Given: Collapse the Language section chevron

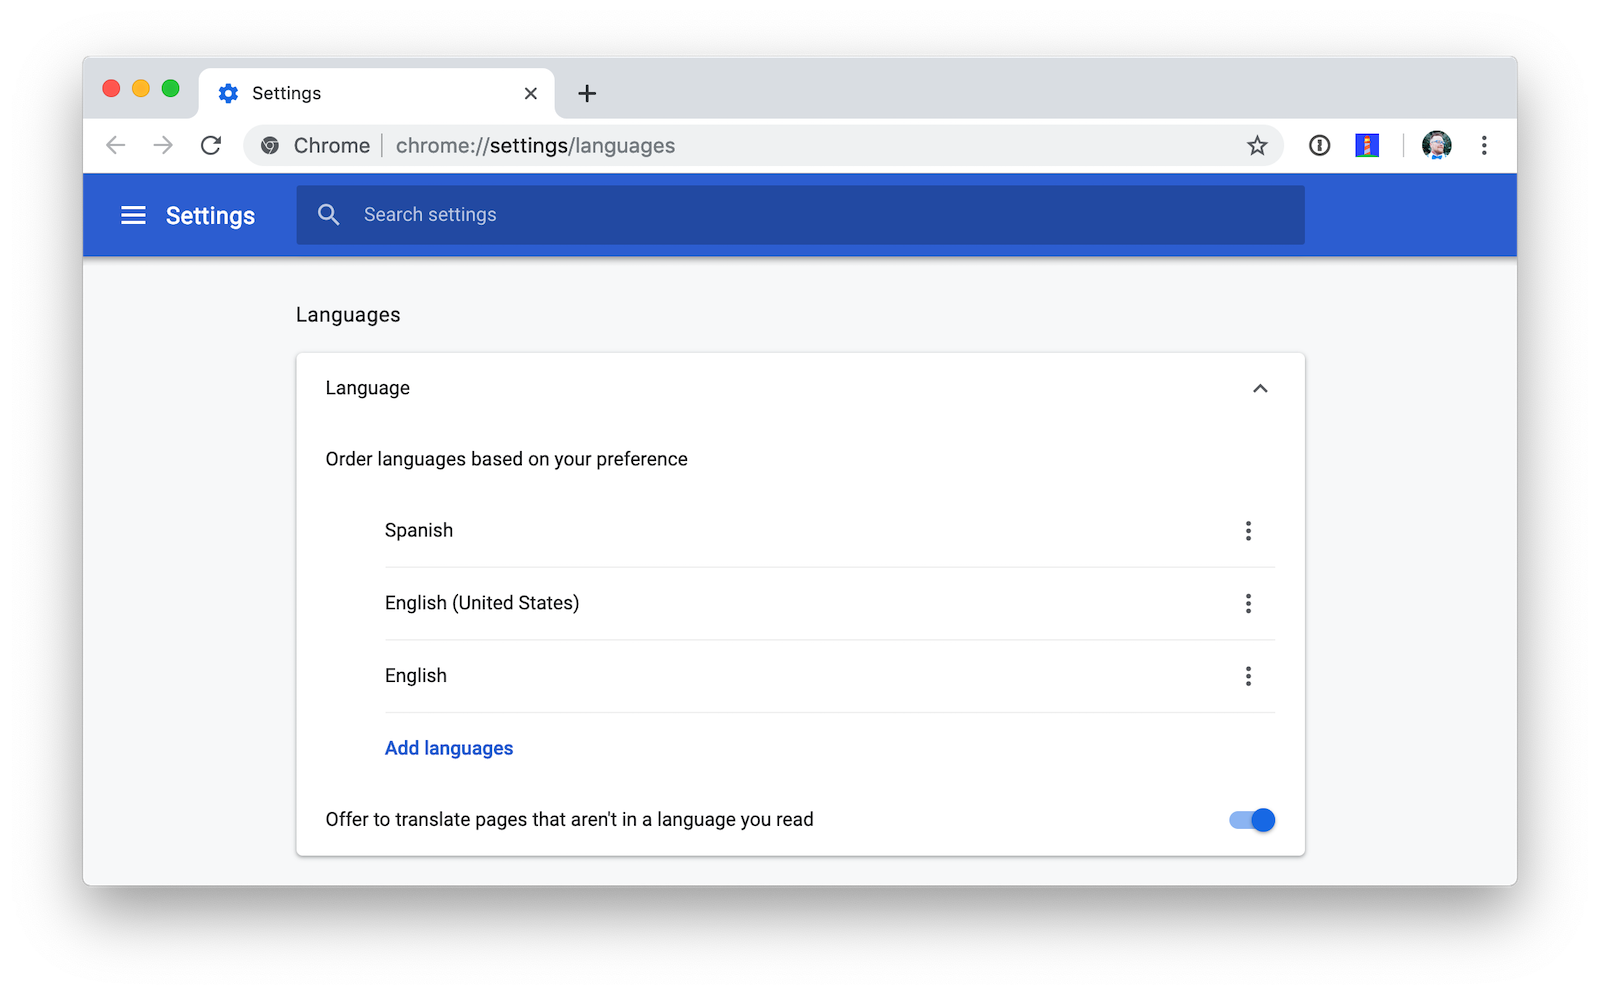Looking at the screenshot, I should 1260,388.
